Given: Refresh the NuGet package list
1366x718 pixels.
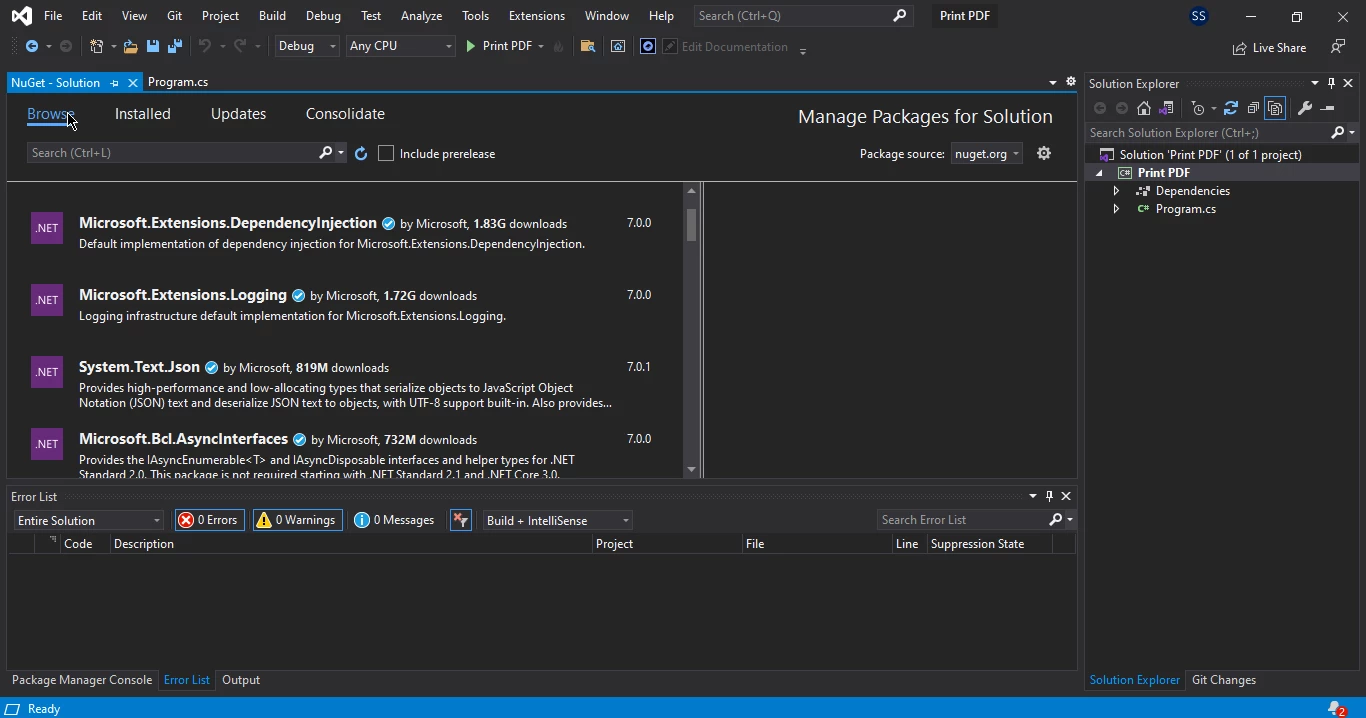Looking at the screenshot, I should click(x=361, y=153).
